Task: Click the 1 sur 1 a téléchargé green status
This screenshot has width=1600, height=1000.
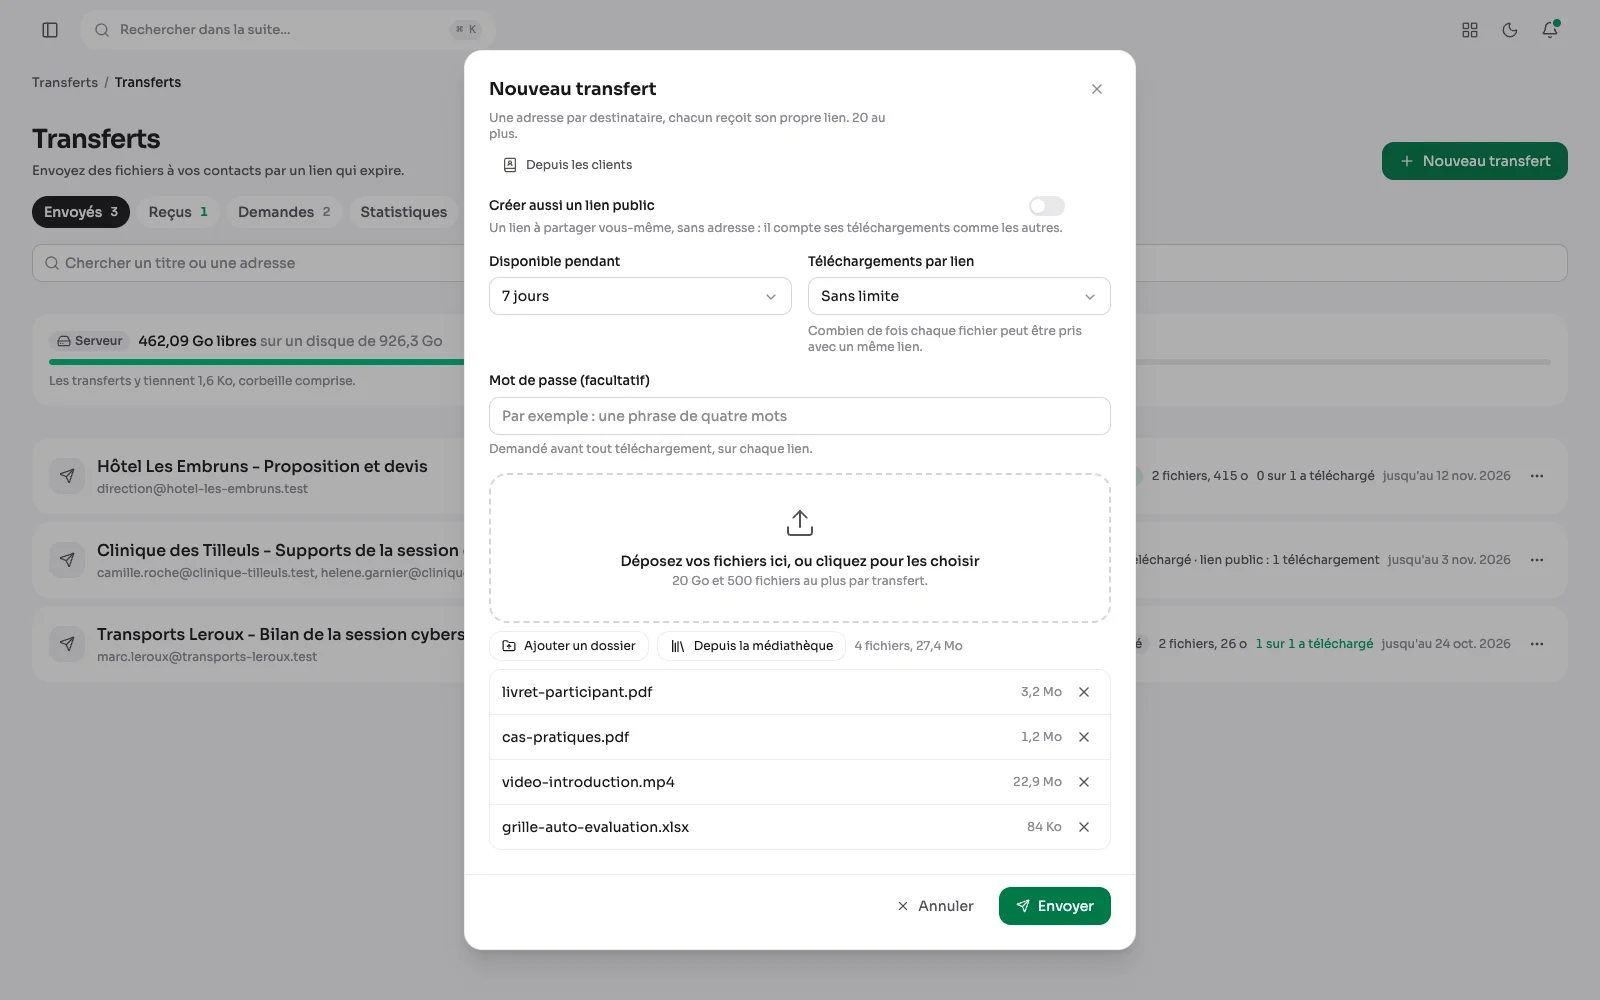Action: click(x=1314, y=644)
